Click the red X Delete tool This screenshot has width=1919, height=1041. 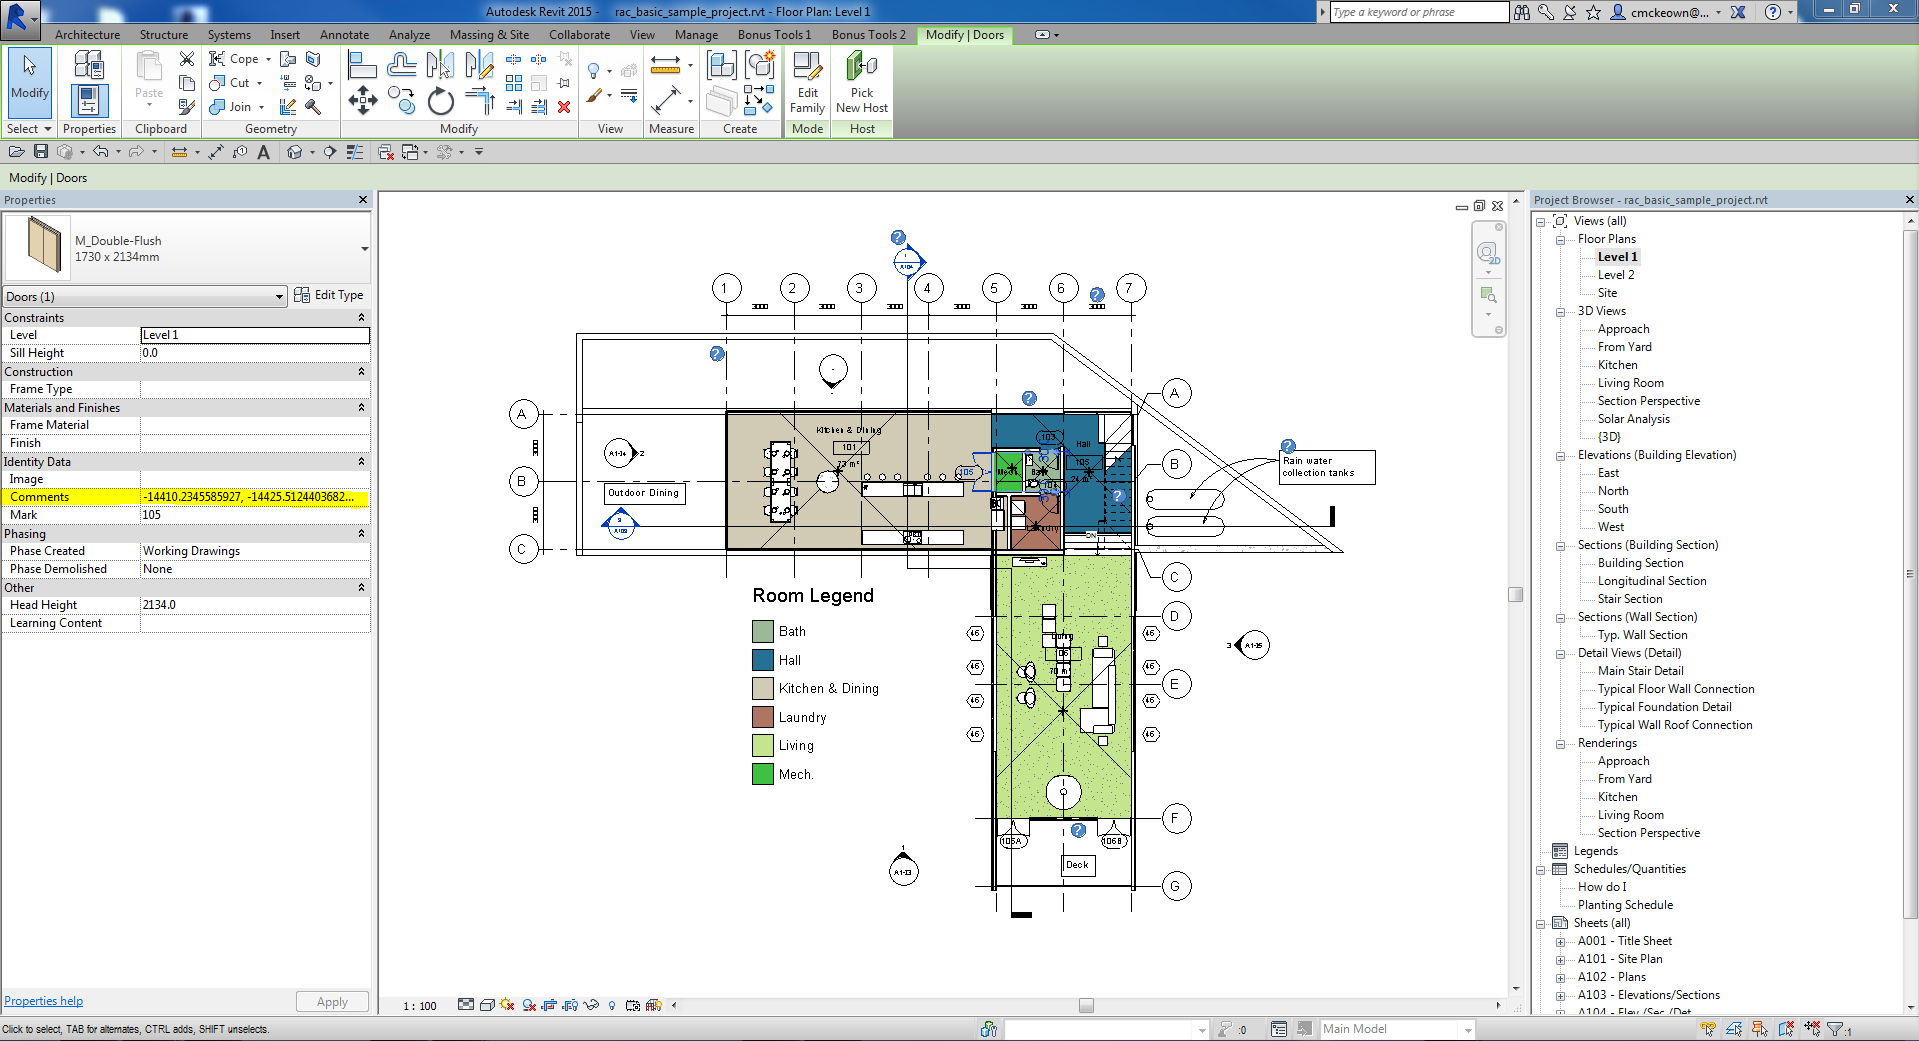(x=565, y=107)
